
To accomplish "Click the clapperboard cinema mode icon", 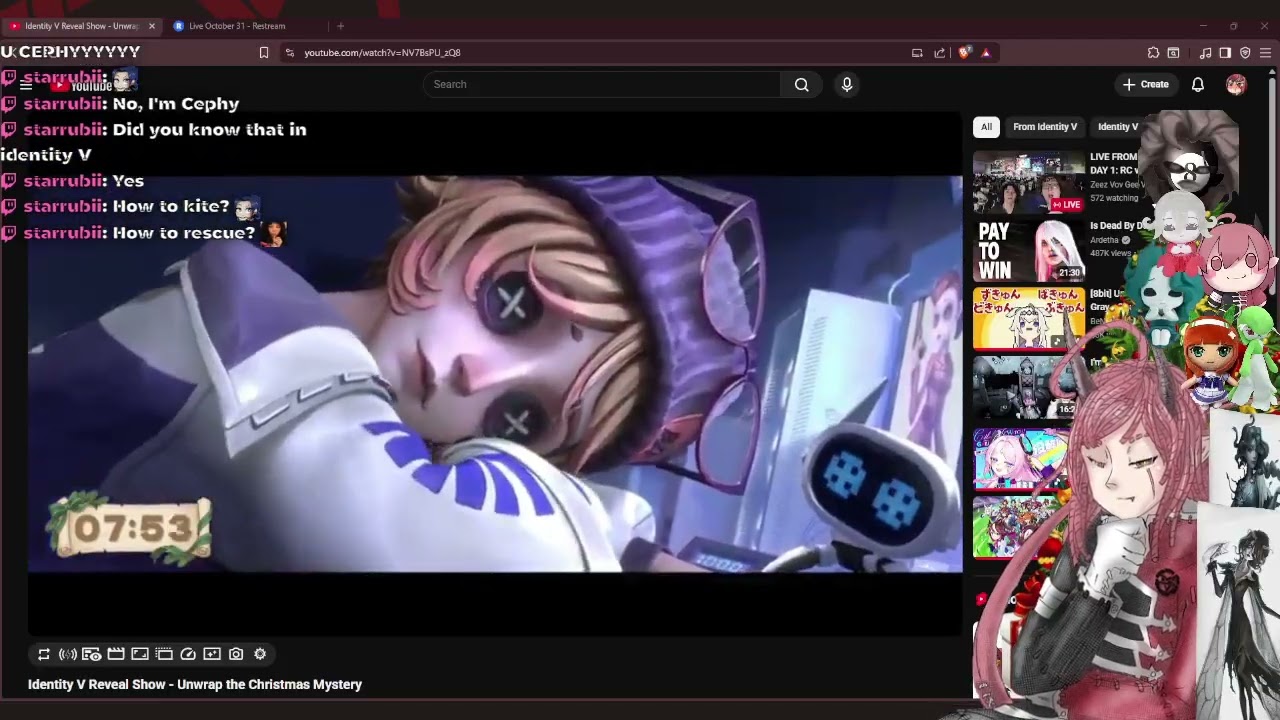I will [x=116, y=654].
